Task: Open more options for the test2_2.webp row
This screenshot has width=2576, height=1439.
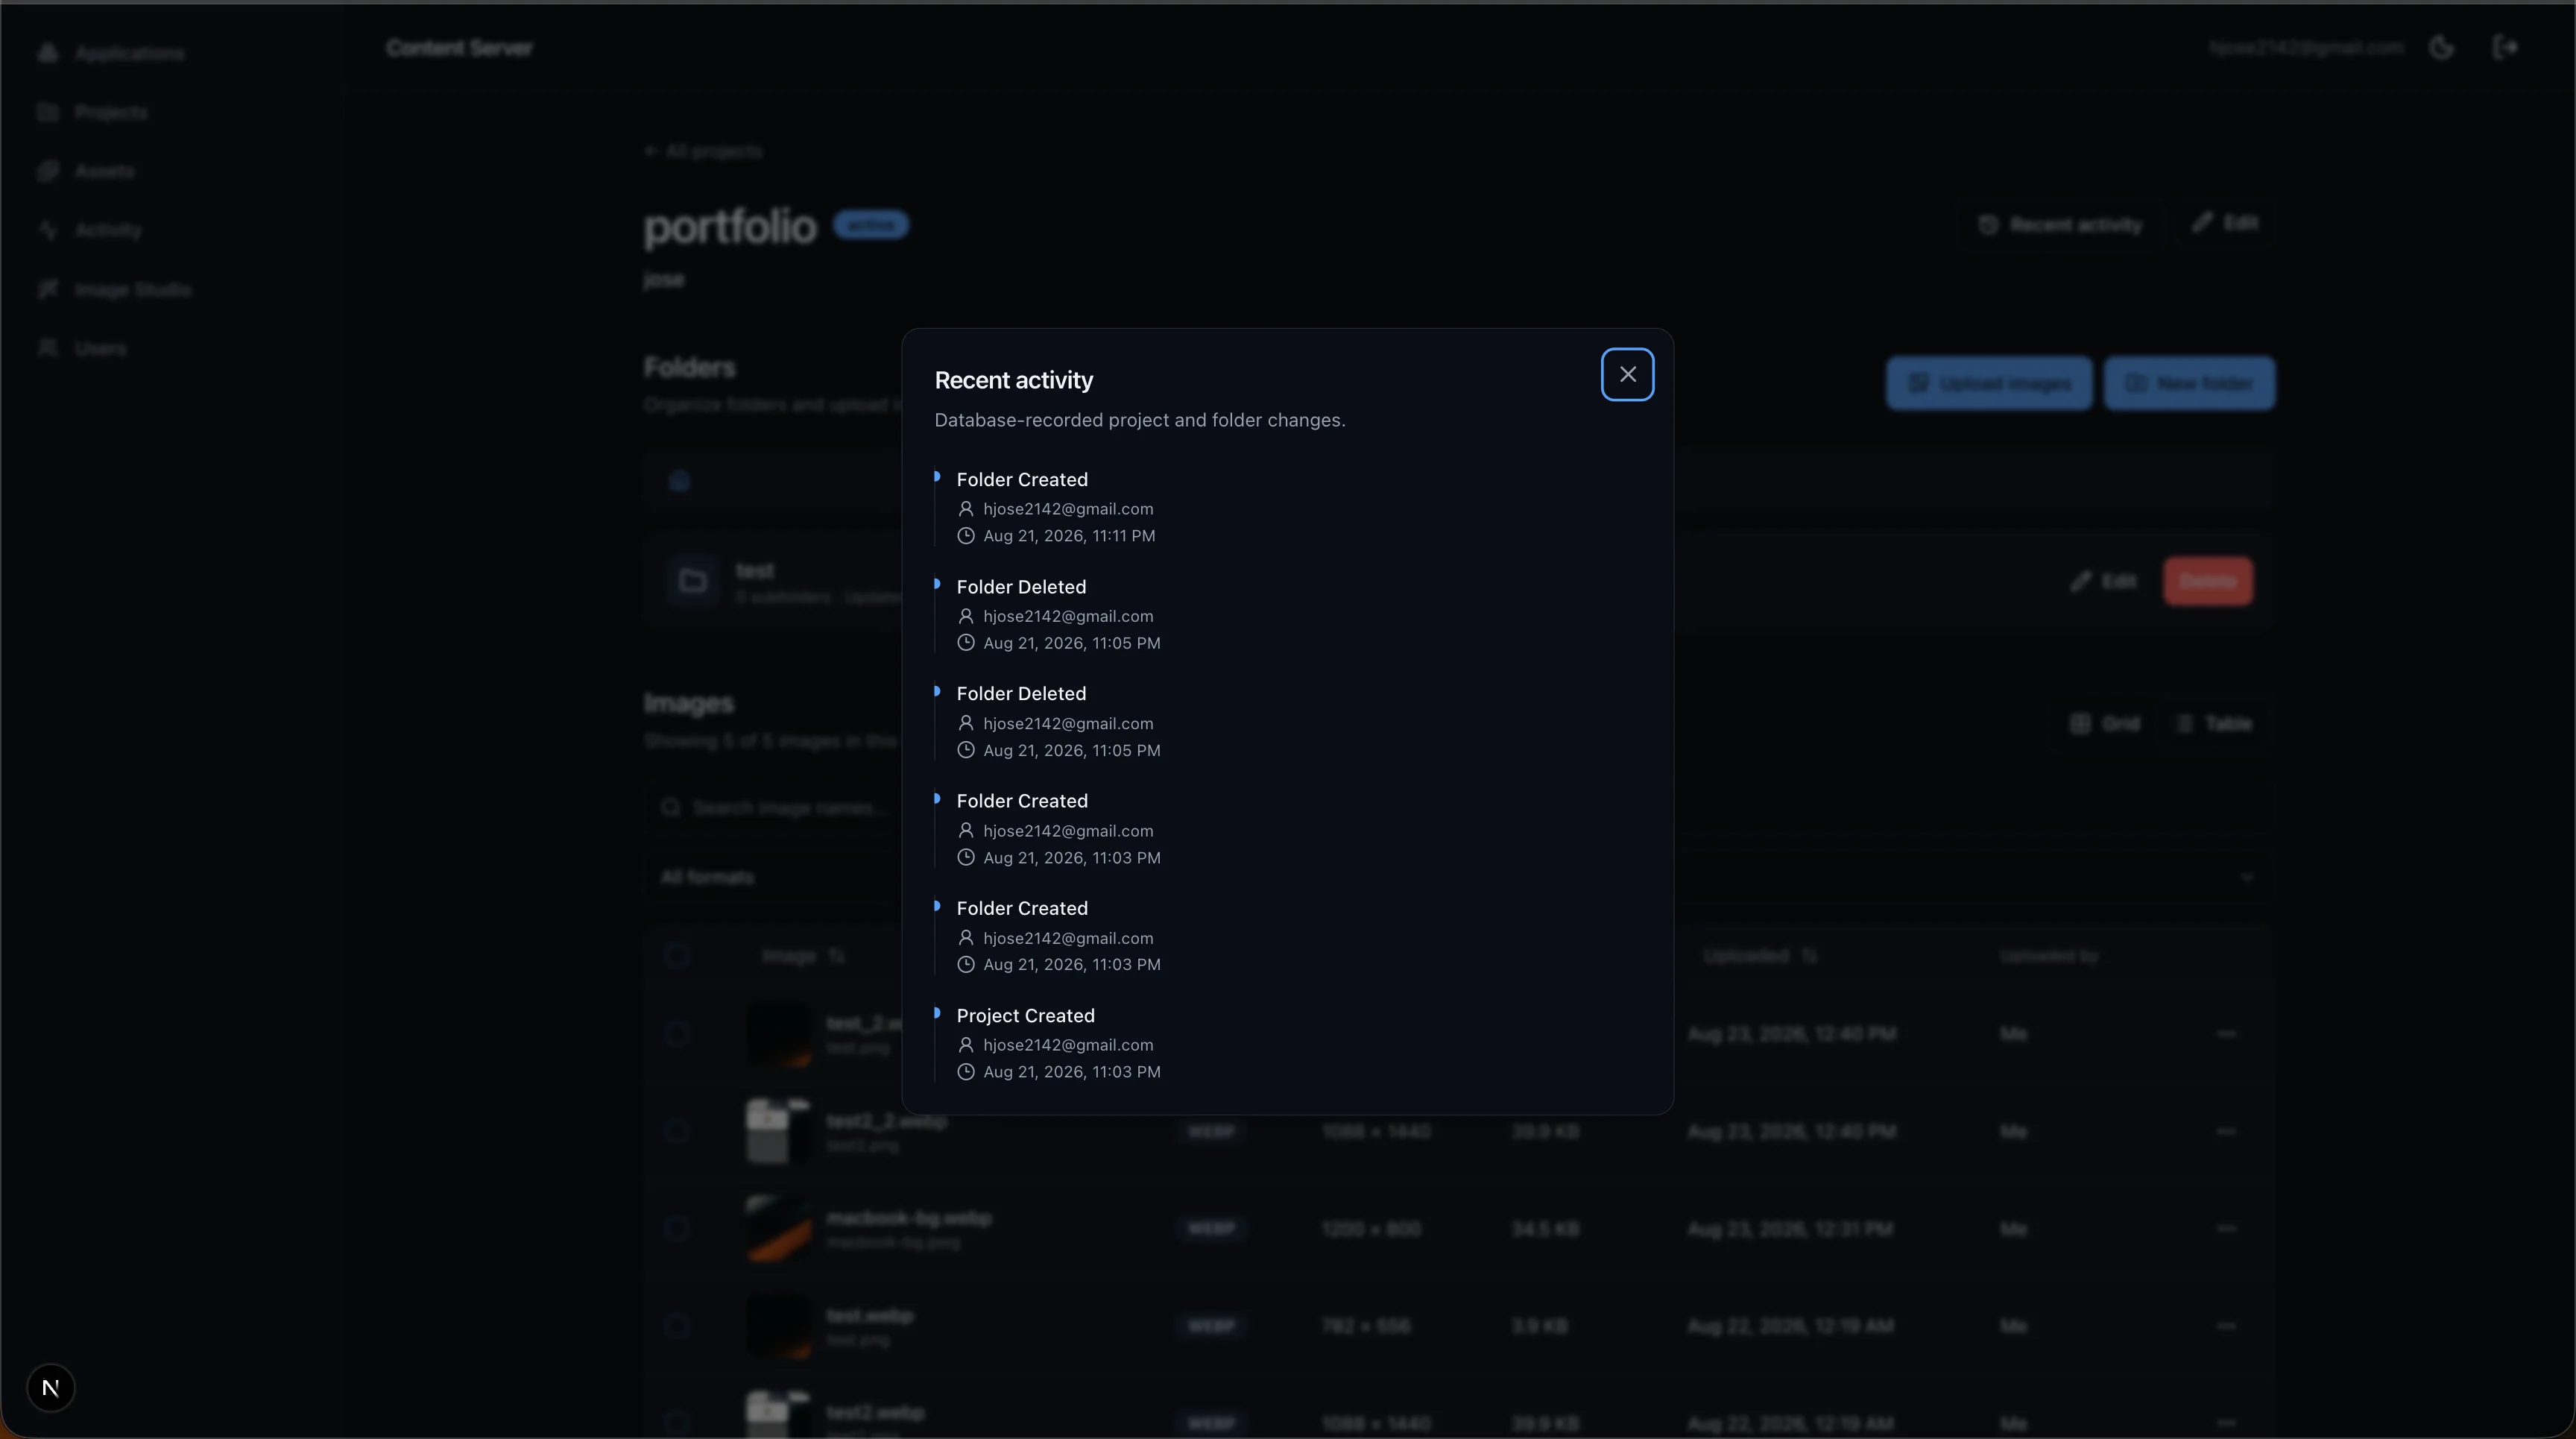Action: [x=2226, y=1130]
